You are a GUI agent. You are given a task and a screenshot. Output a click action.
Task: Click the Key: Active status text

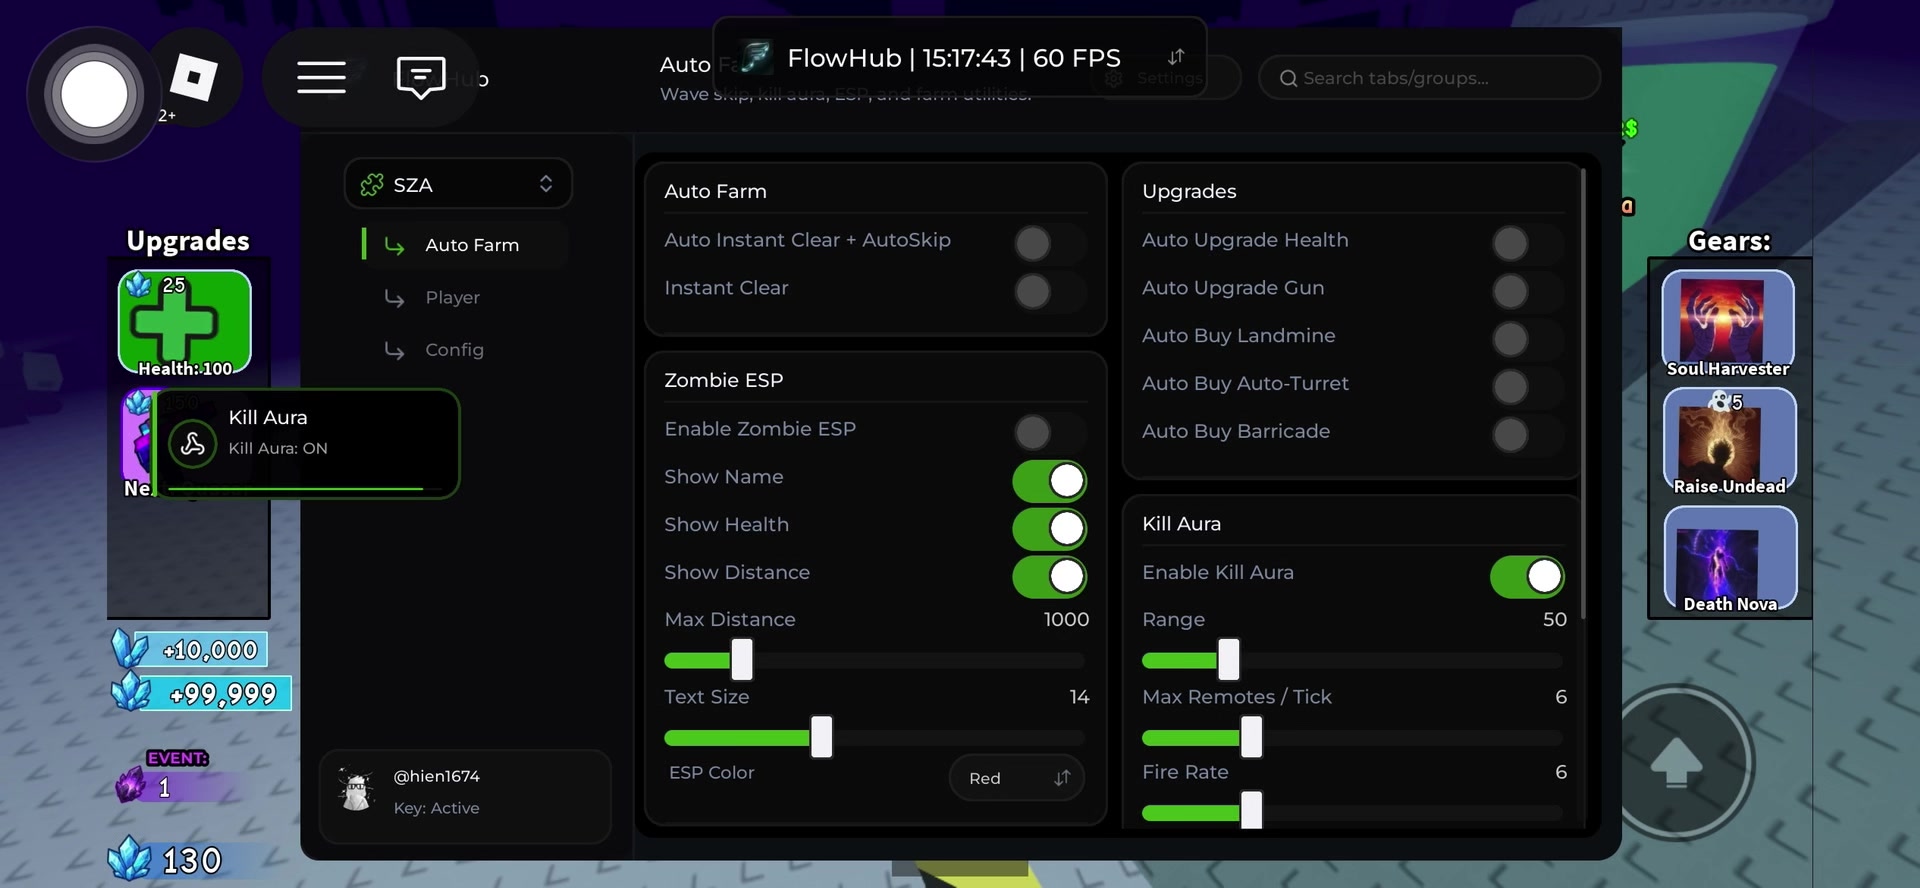[436, 808]
